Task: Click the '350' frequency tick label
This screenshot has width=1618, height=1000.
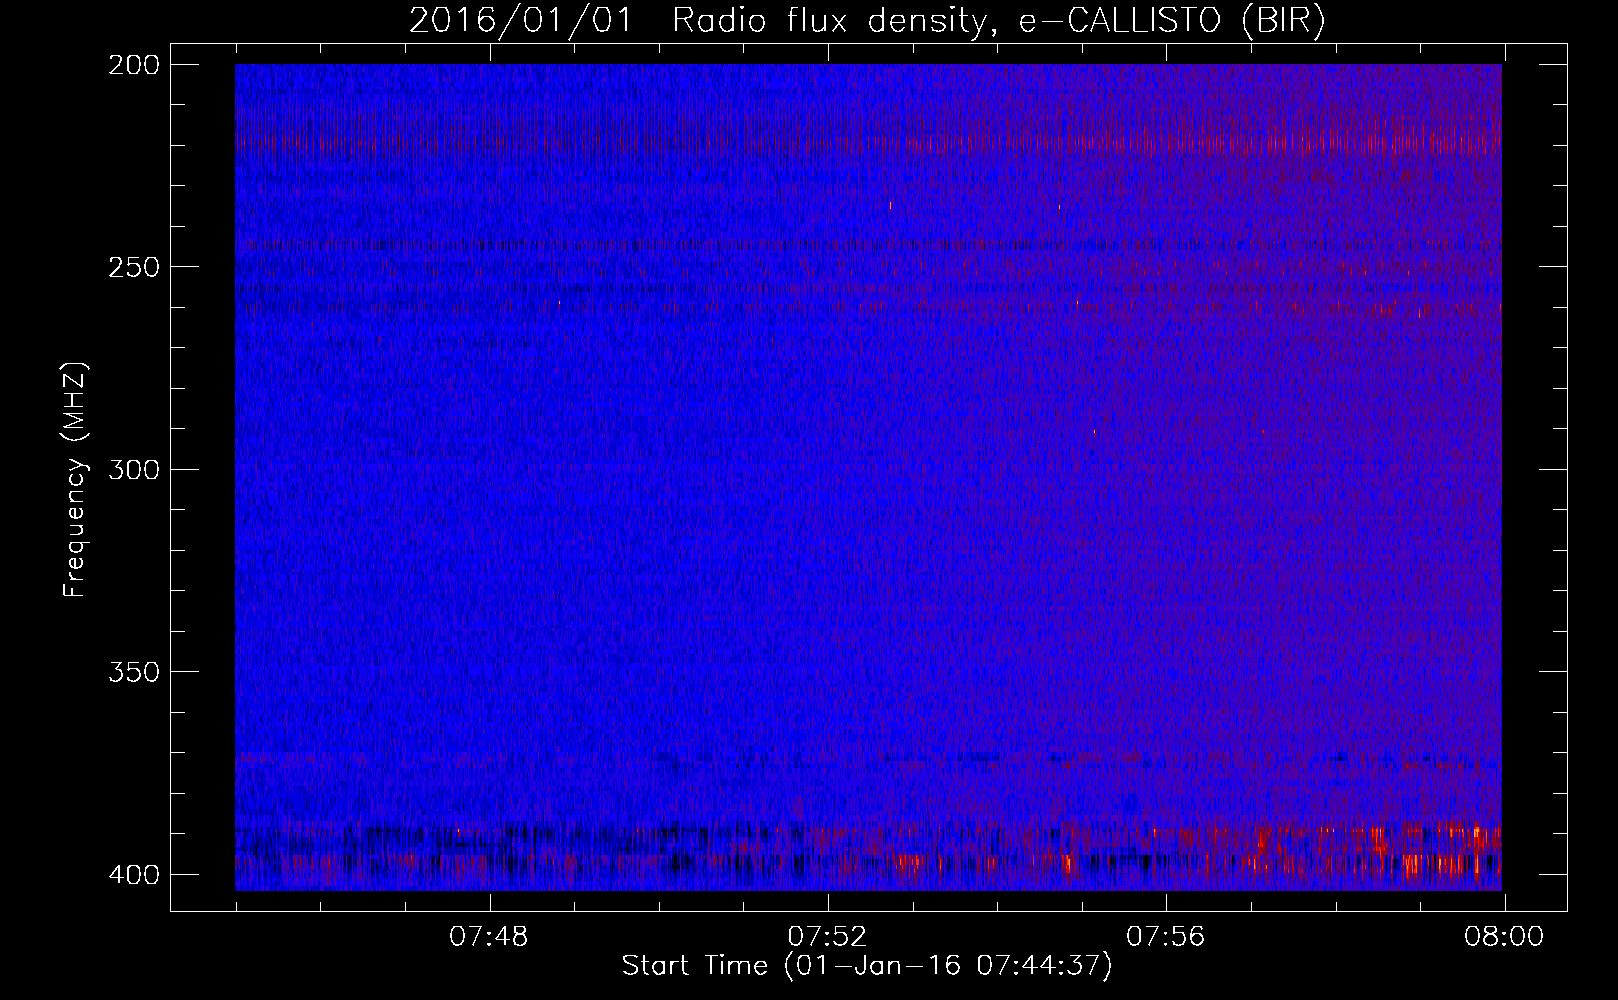Action: 134,672
